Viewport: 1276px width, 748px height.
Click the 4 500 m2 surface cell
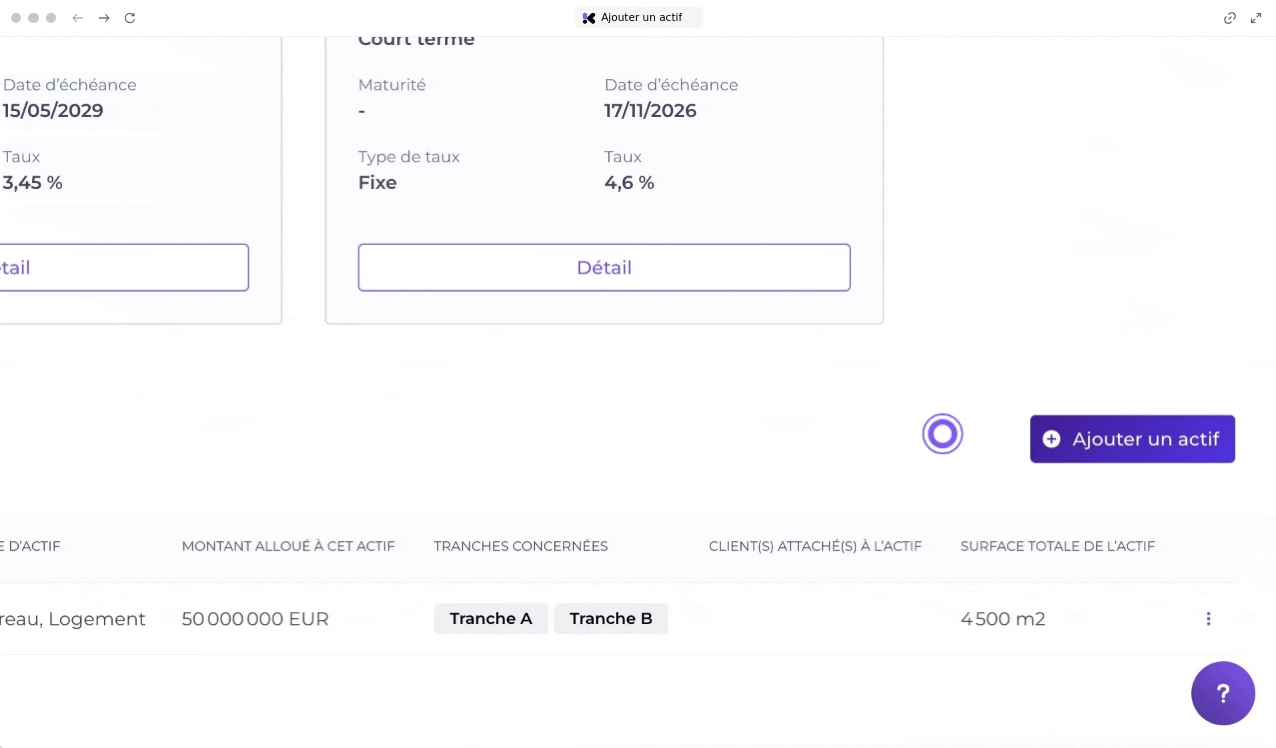pos(1003,620)
